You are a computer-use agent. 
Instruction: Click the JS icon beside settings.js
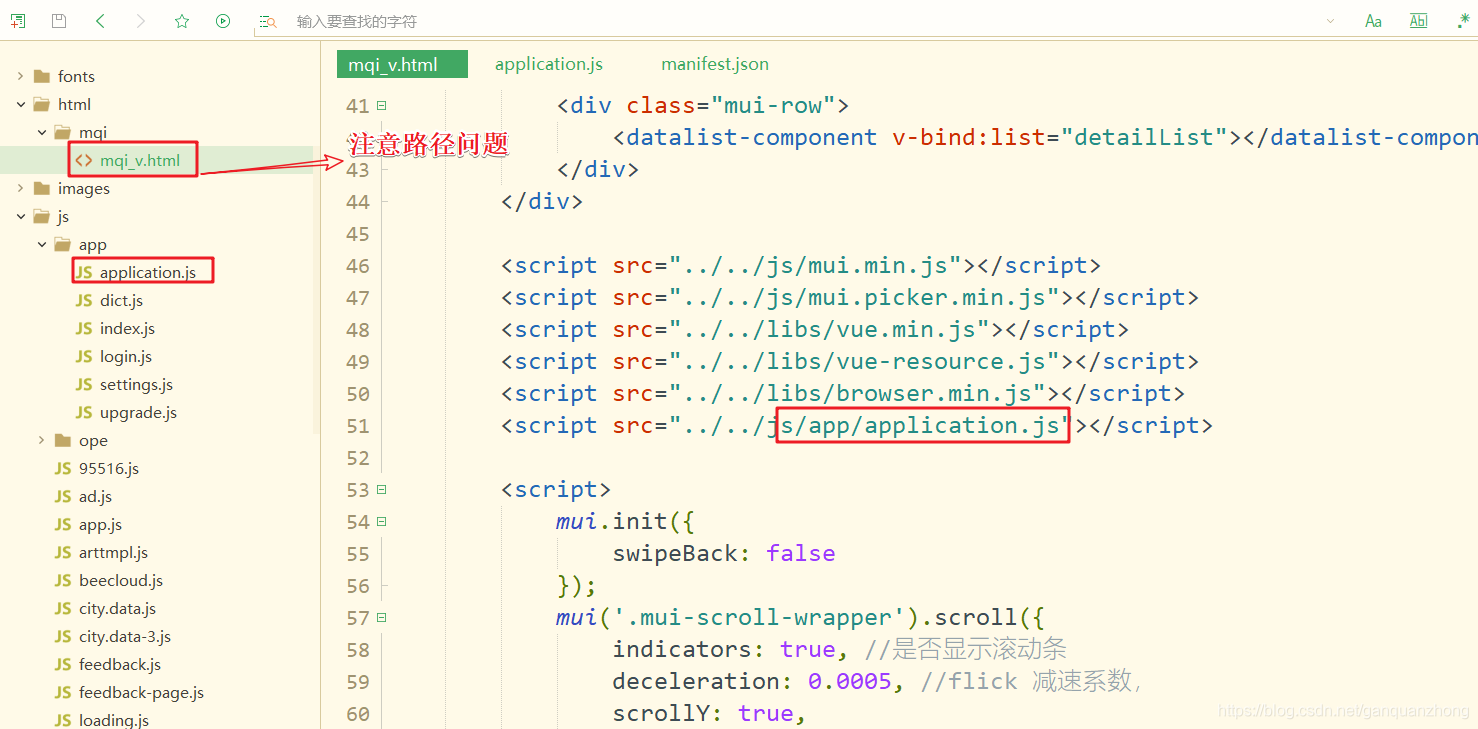pyautogui.click(x=84, y=384)
